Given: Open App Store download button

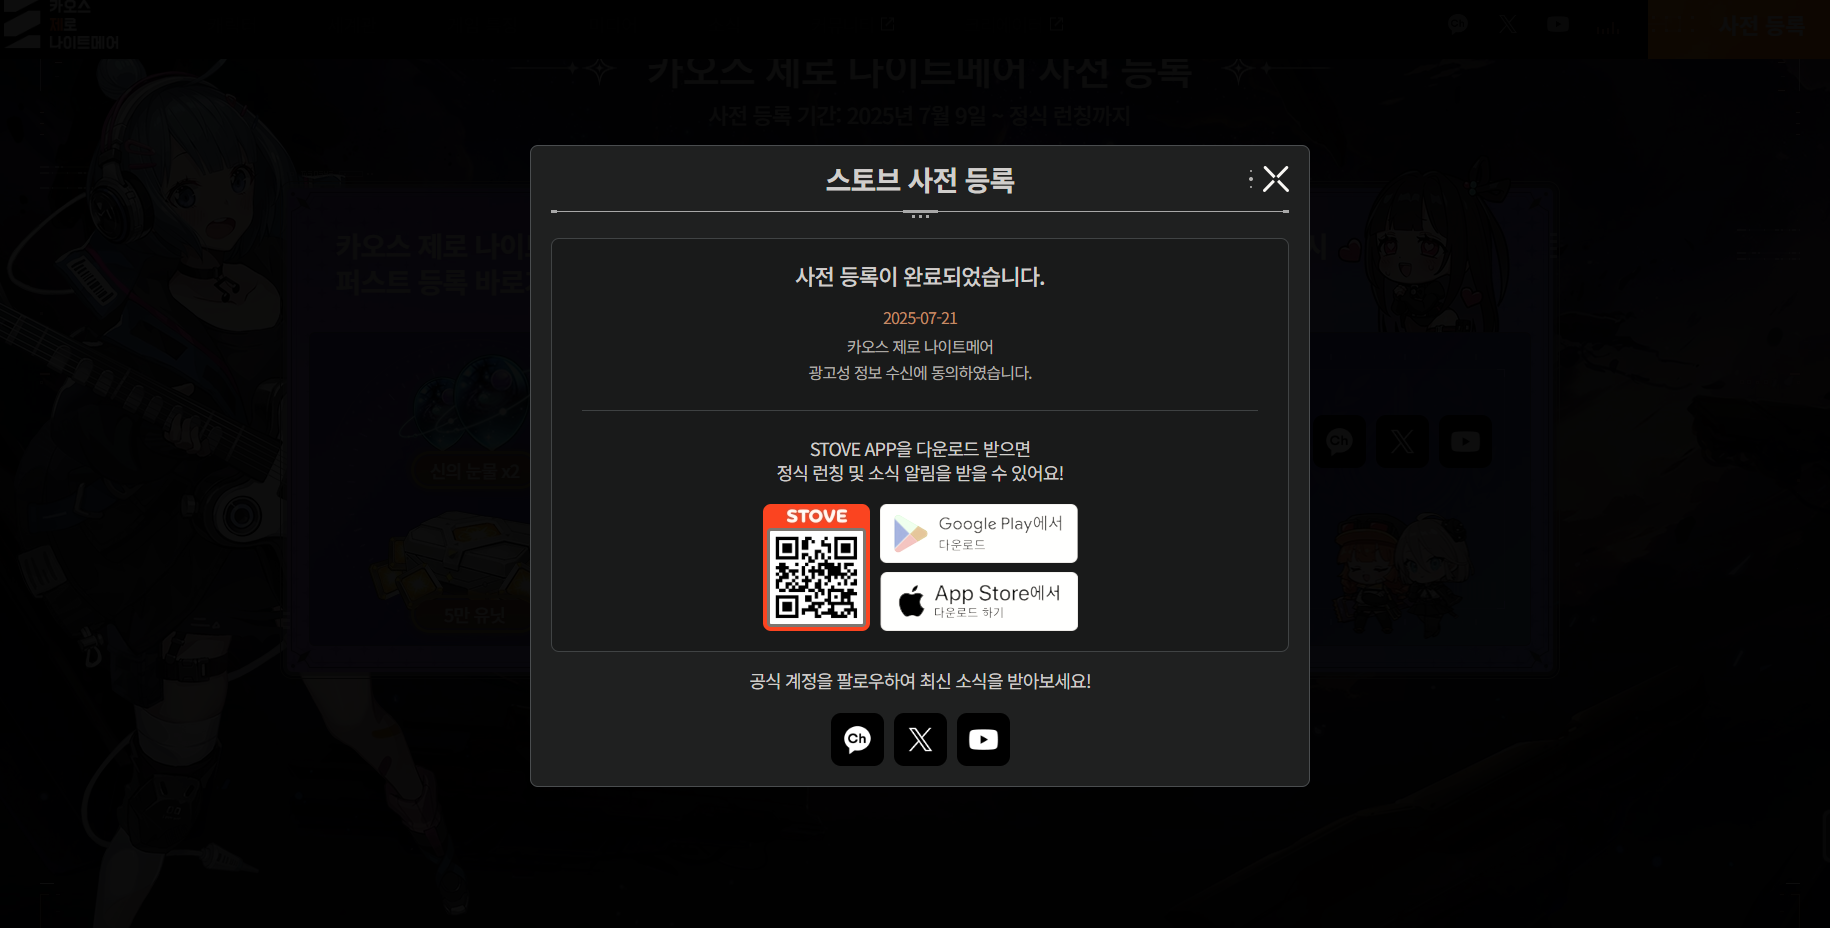Looking at the screenshot, I should coord(979,602).
